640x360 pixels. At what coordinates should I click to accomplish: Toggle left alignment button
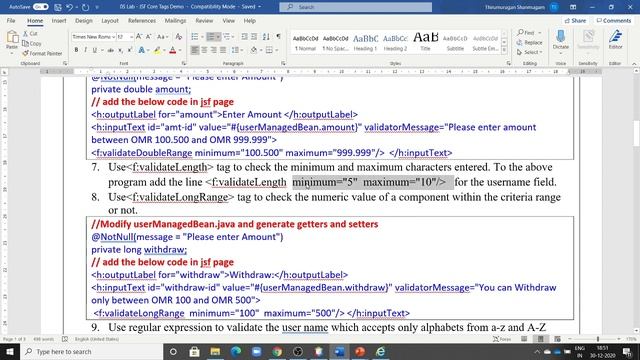tap(195, 50)
